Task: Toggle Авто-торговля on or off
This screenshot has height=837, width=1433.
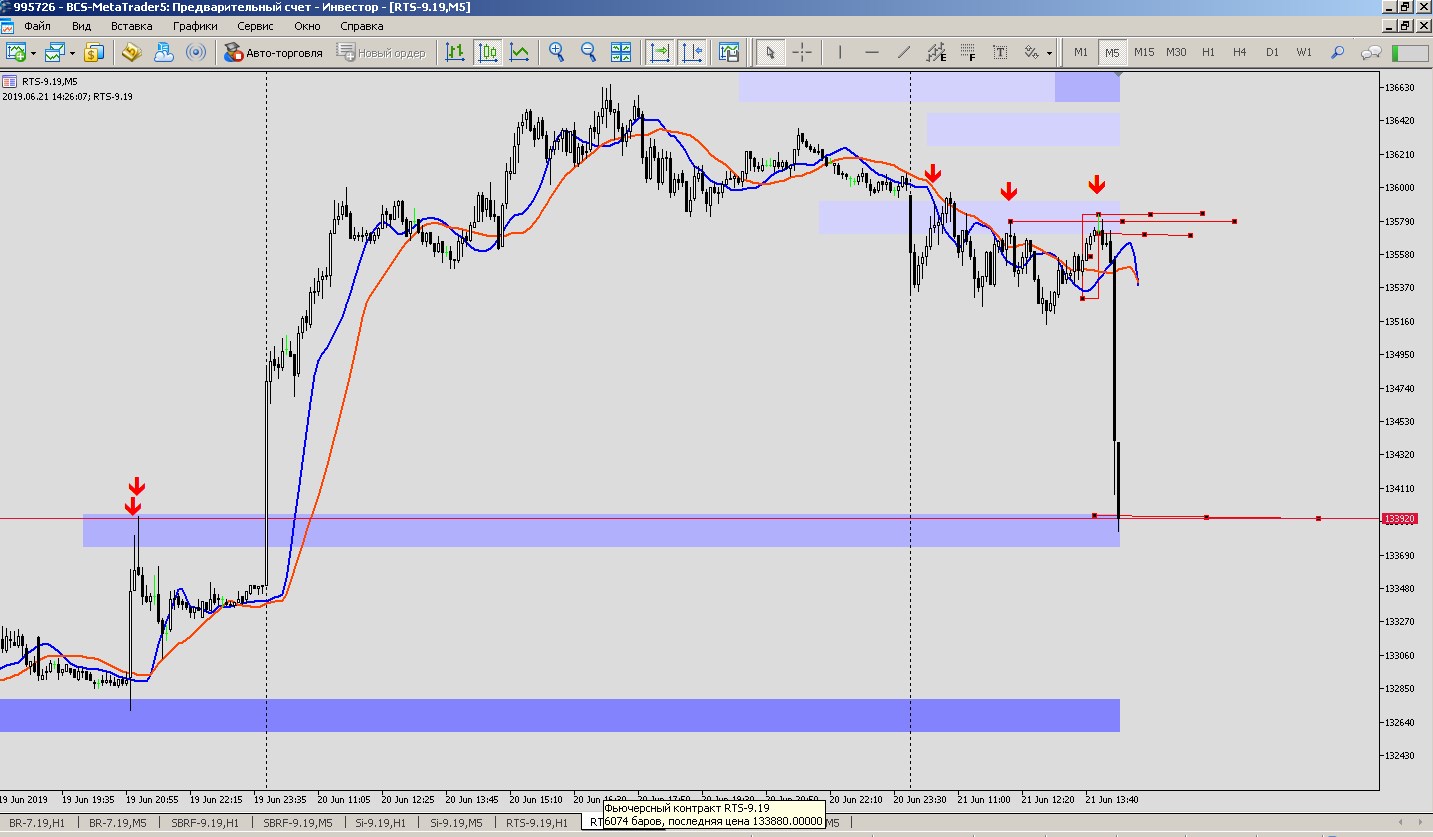Action: (273, 52)
